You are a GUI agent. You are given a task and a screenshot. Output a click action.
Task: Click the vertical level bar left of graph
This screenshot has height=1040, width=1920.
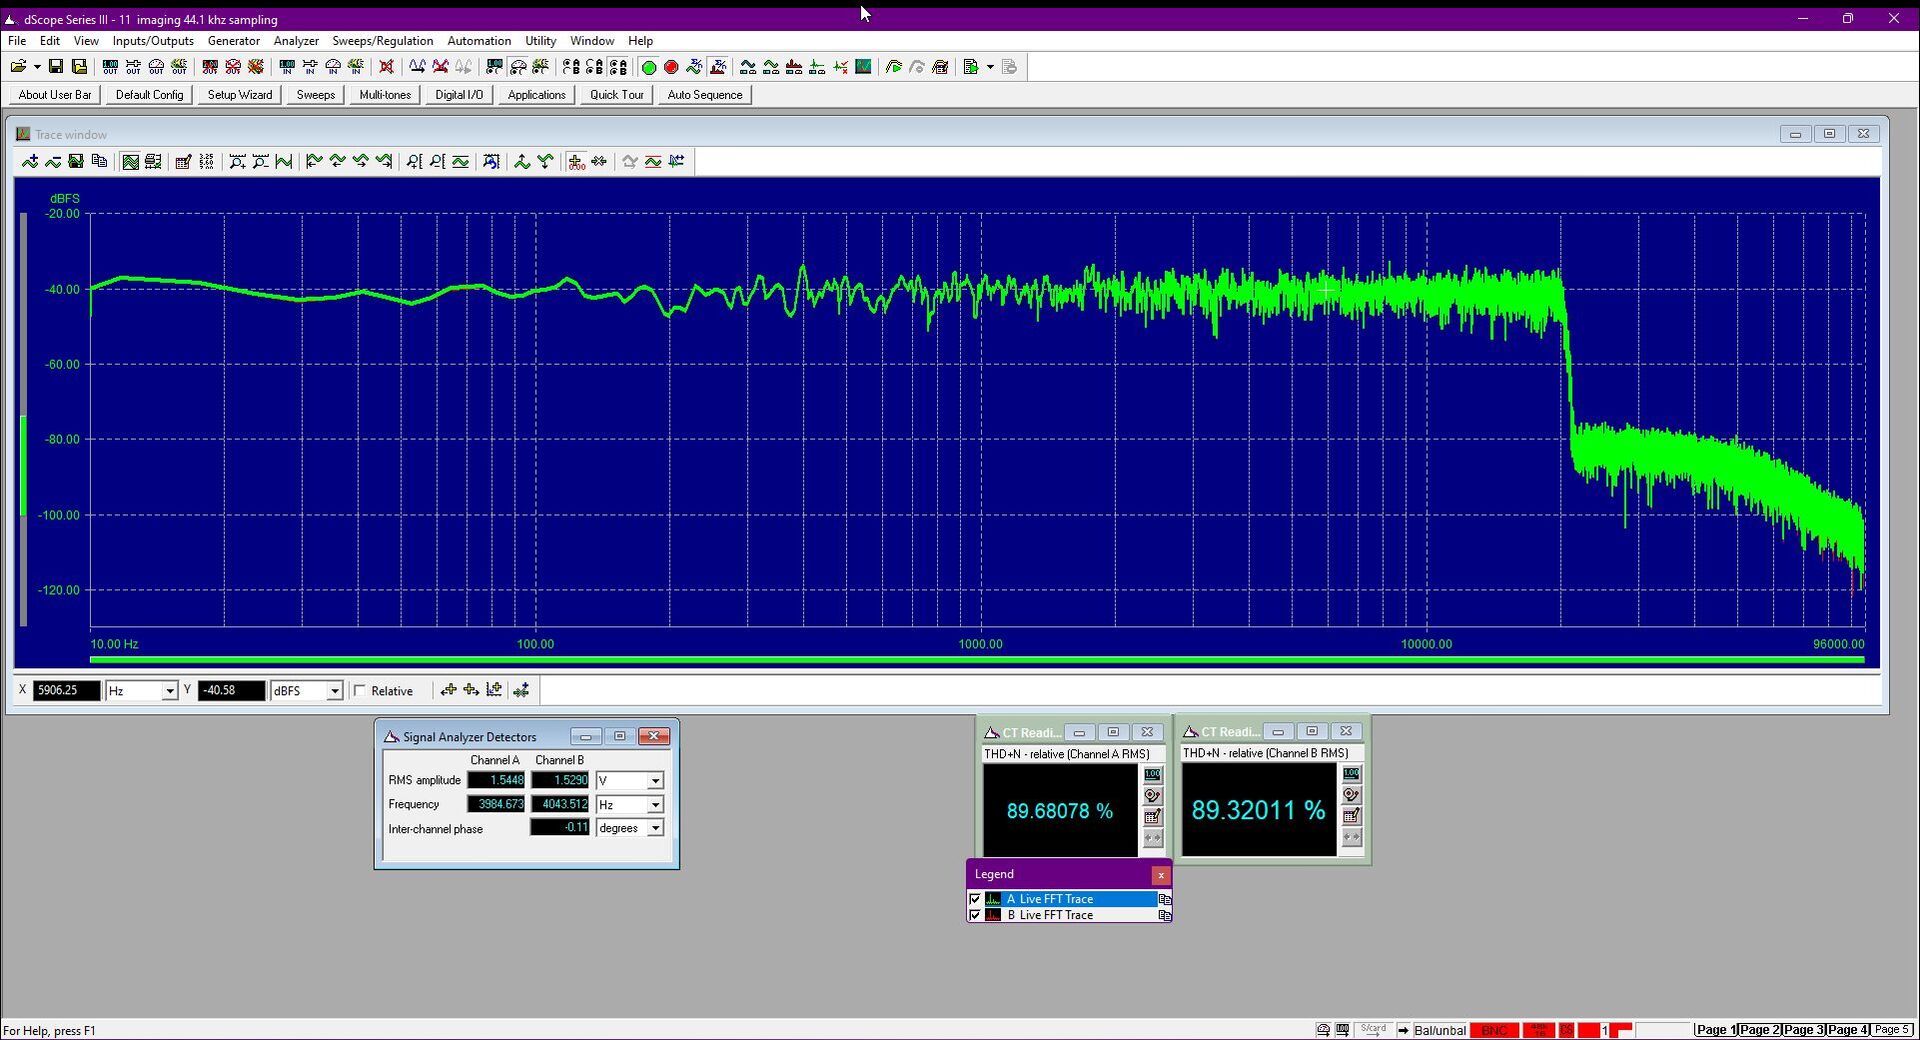pyautogui.click(x=23, y=419)
